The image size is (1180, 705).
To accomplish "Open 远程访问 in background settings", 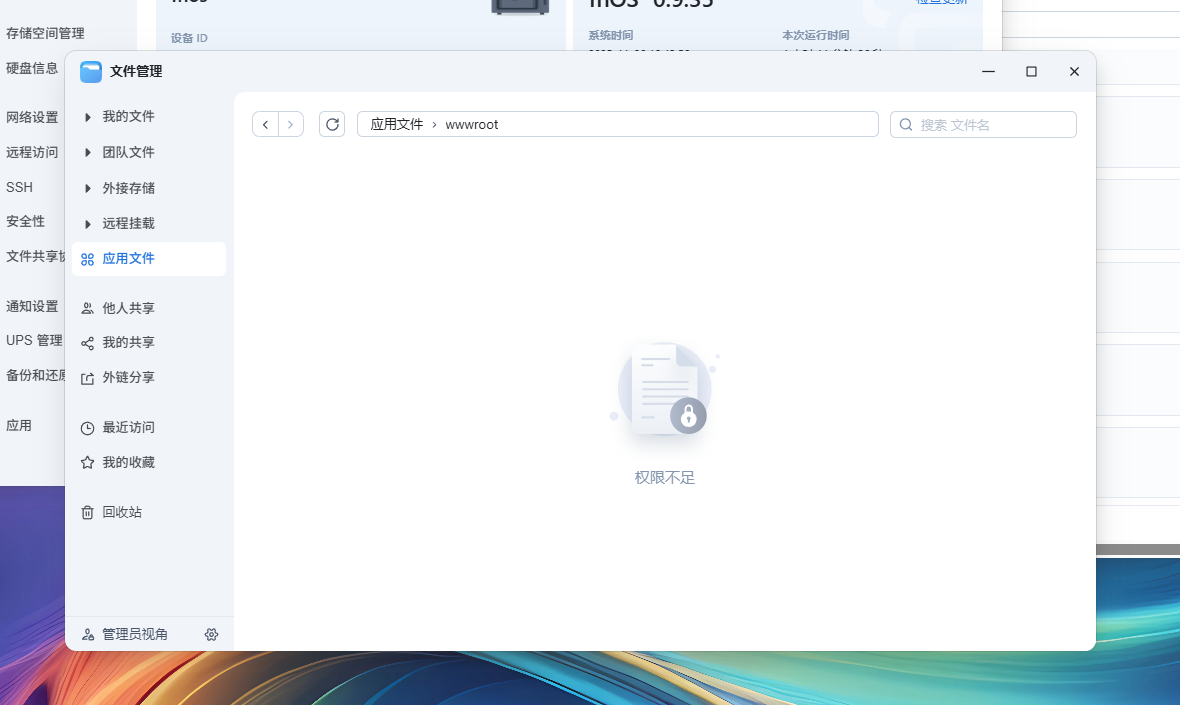I will [32, 152].
